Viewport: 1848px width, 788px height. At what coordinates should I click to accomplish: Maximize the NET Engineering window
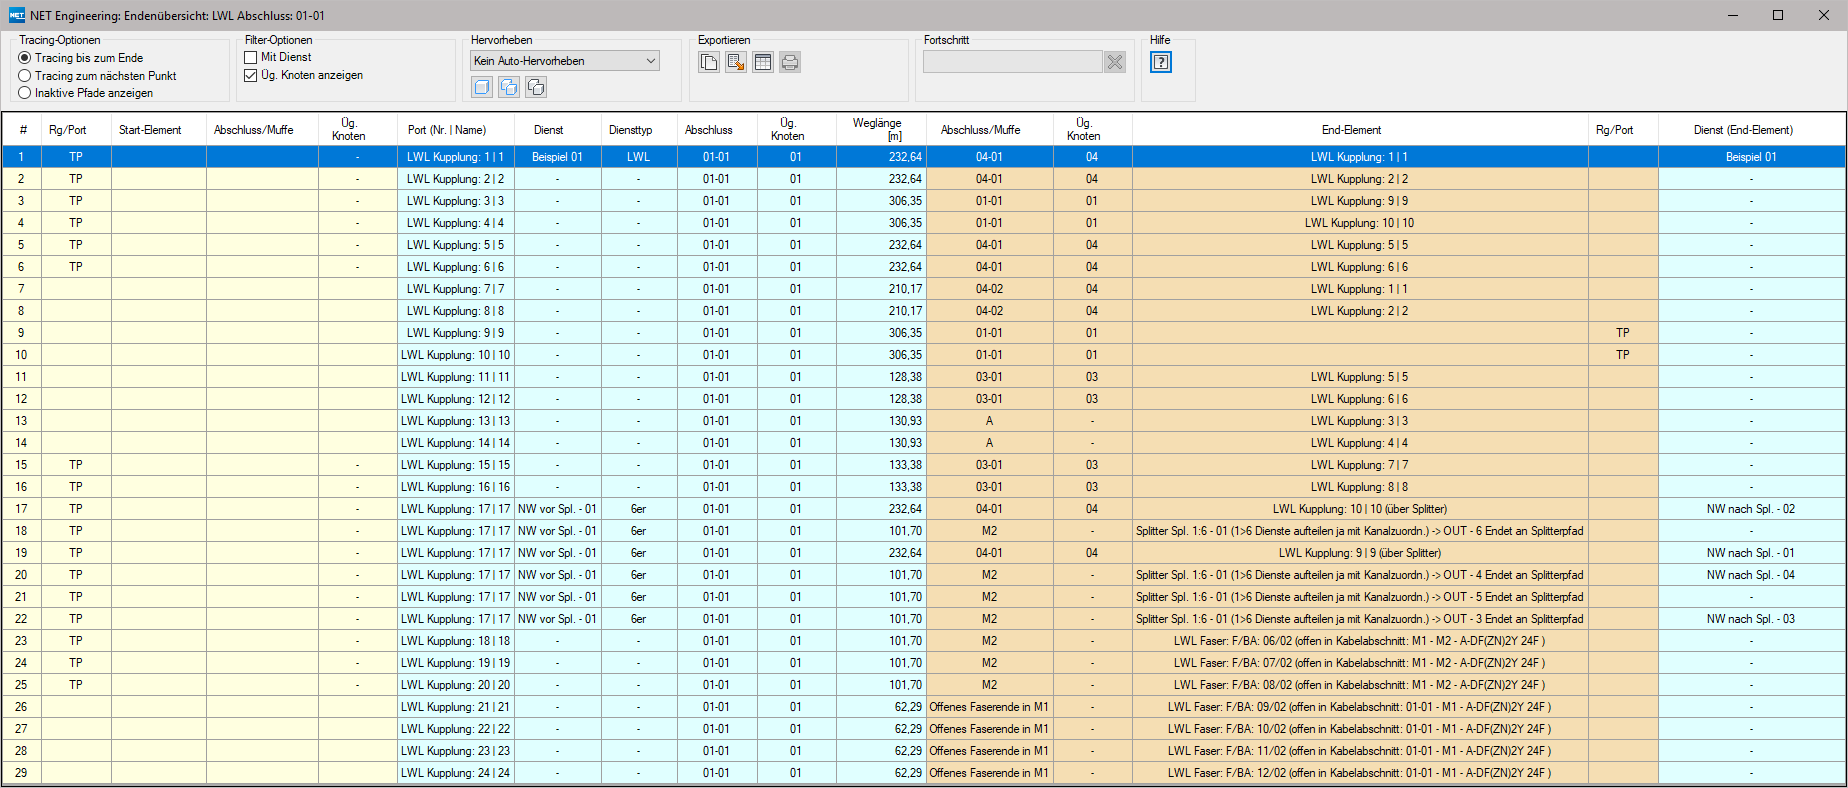[x=1778, y=15]
